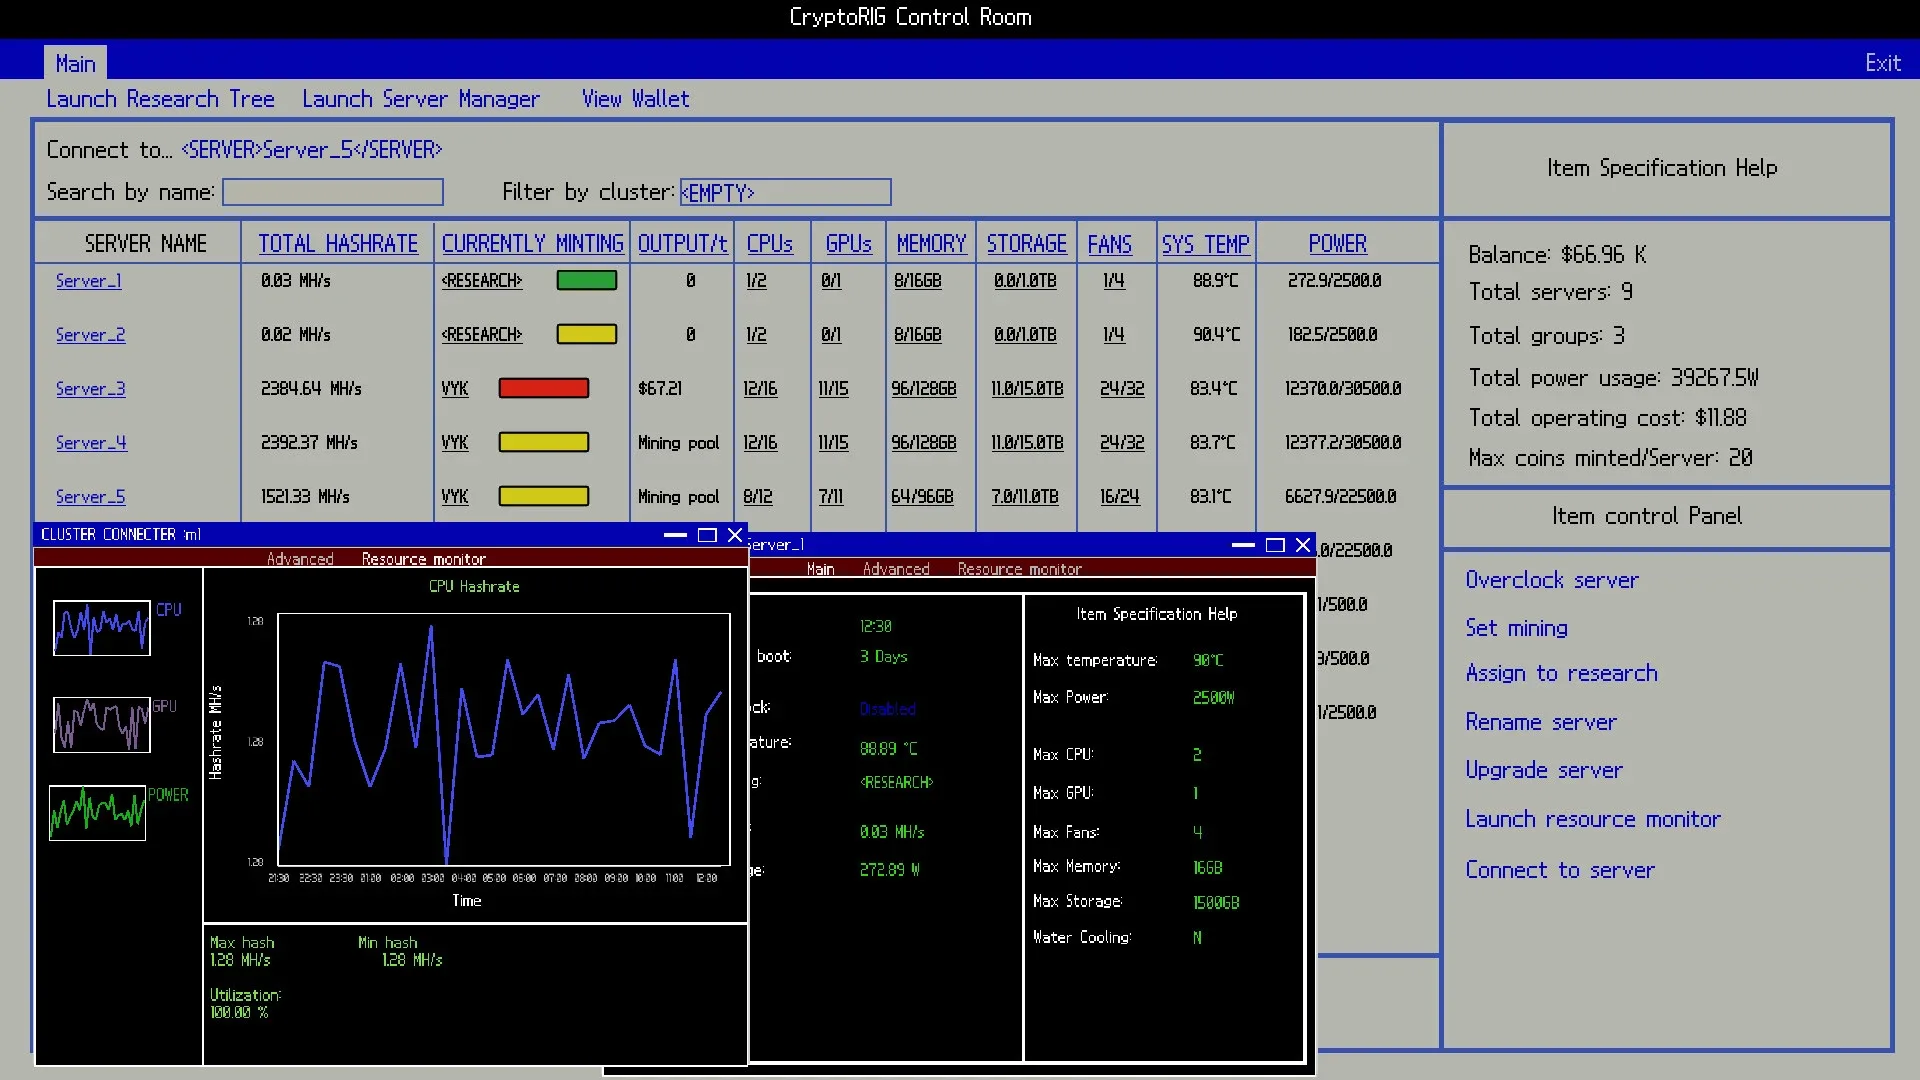This screenshot has height=1080, width=1920.
Task: Launch Research Tree from the menu
Action: (x=160, y=99)
